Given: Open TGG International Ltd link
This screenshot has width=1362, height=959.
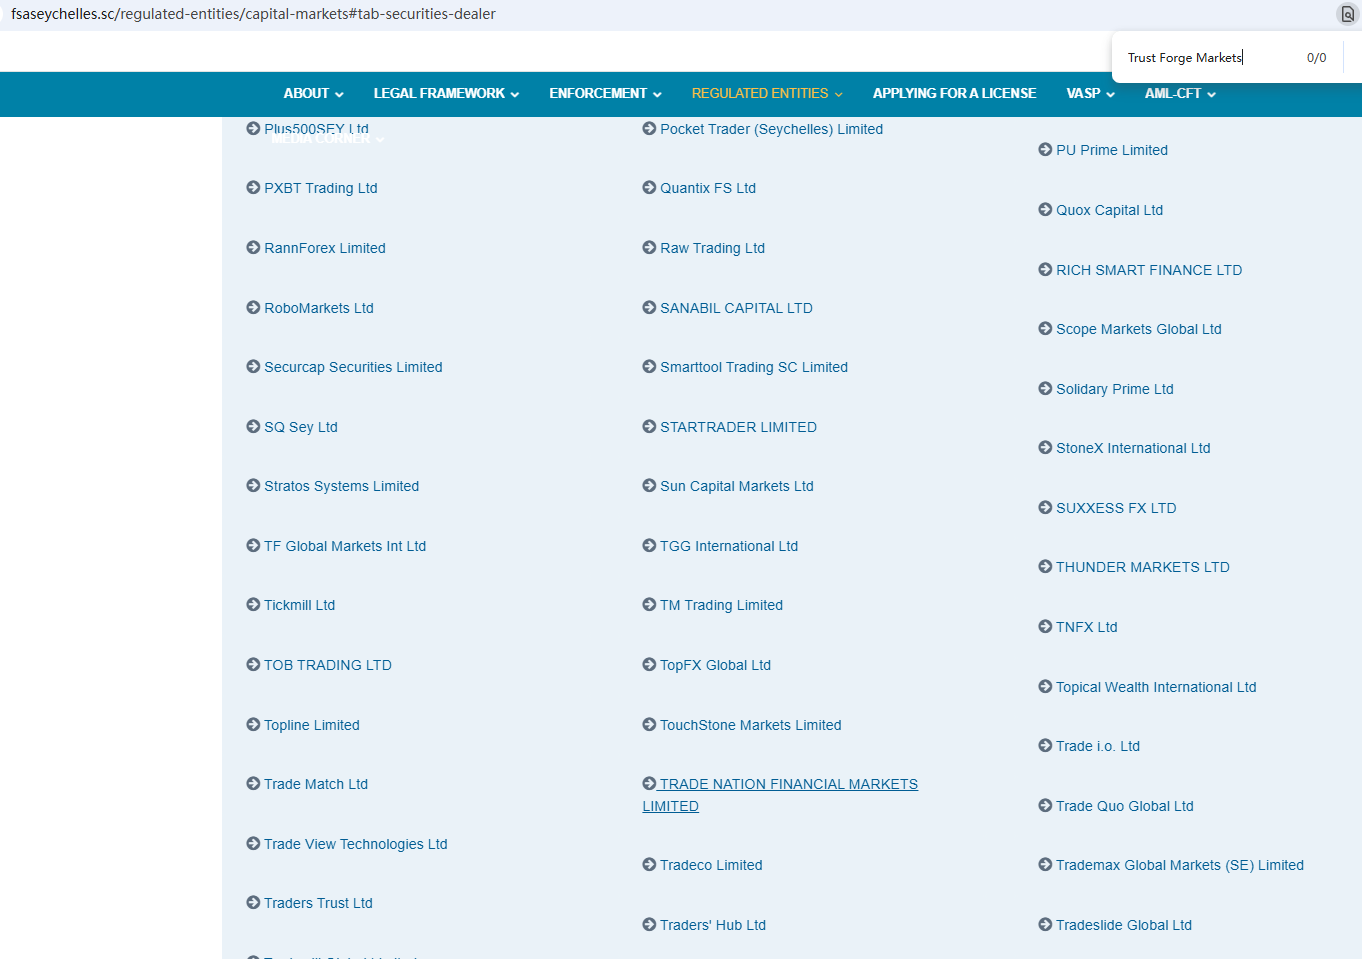Looking at the screenshot, I should point(729,546).
